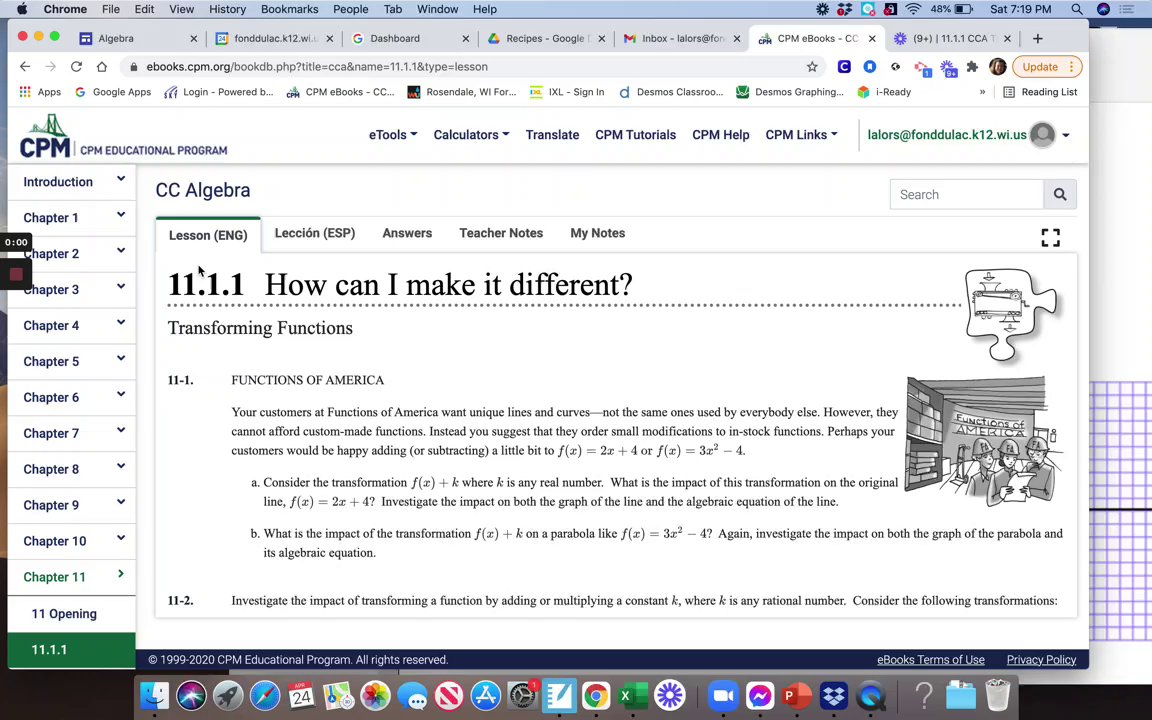Screen dimensions: 1152x720
Task: Select lesson 11.1.1 in the sidebar
Action: coord(71,649)
